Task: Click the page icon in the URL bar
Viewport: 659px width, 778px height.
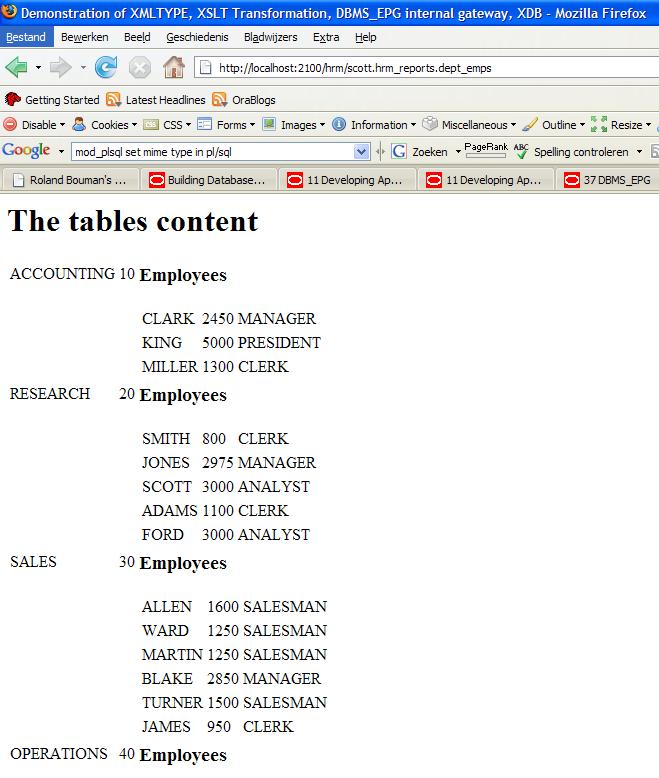Action: (x=205, y=67)
